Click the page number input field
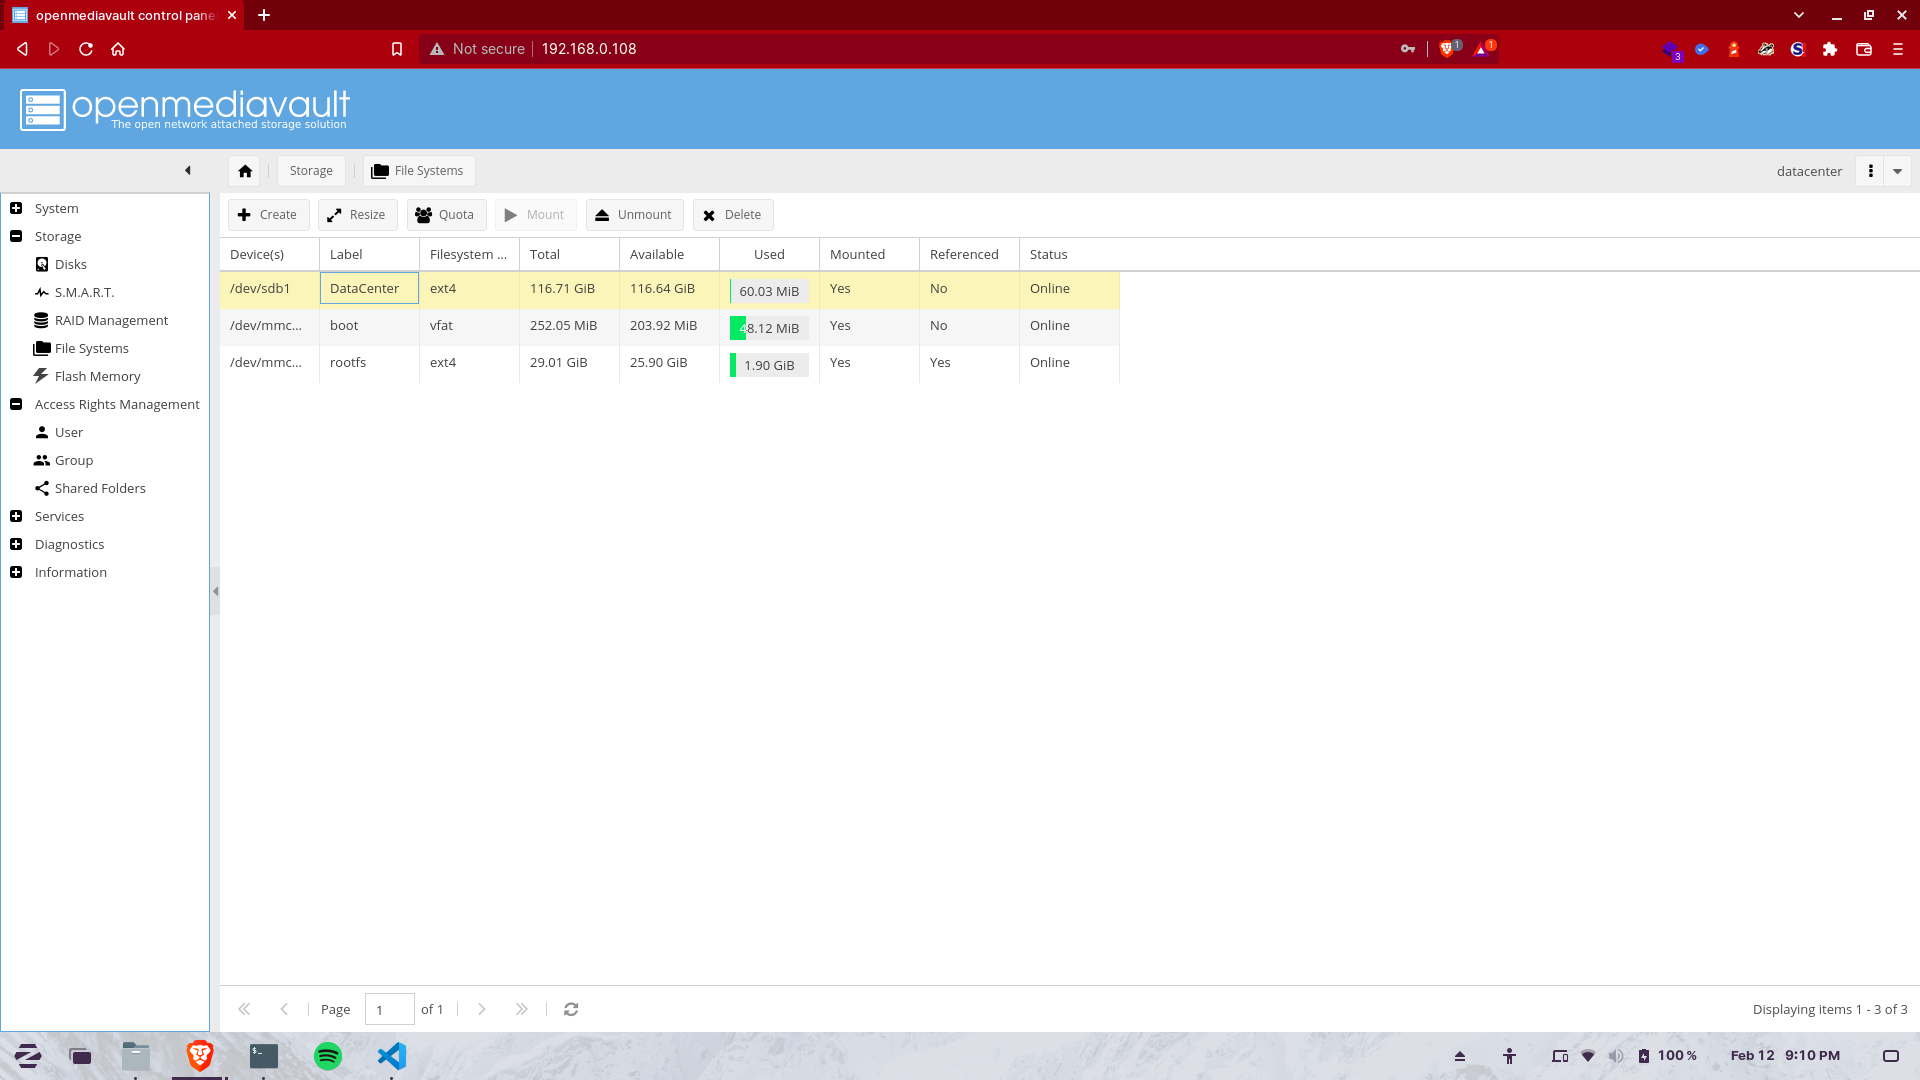1920x1080 pixels. pyautogui.click(x=390, y=1009)
